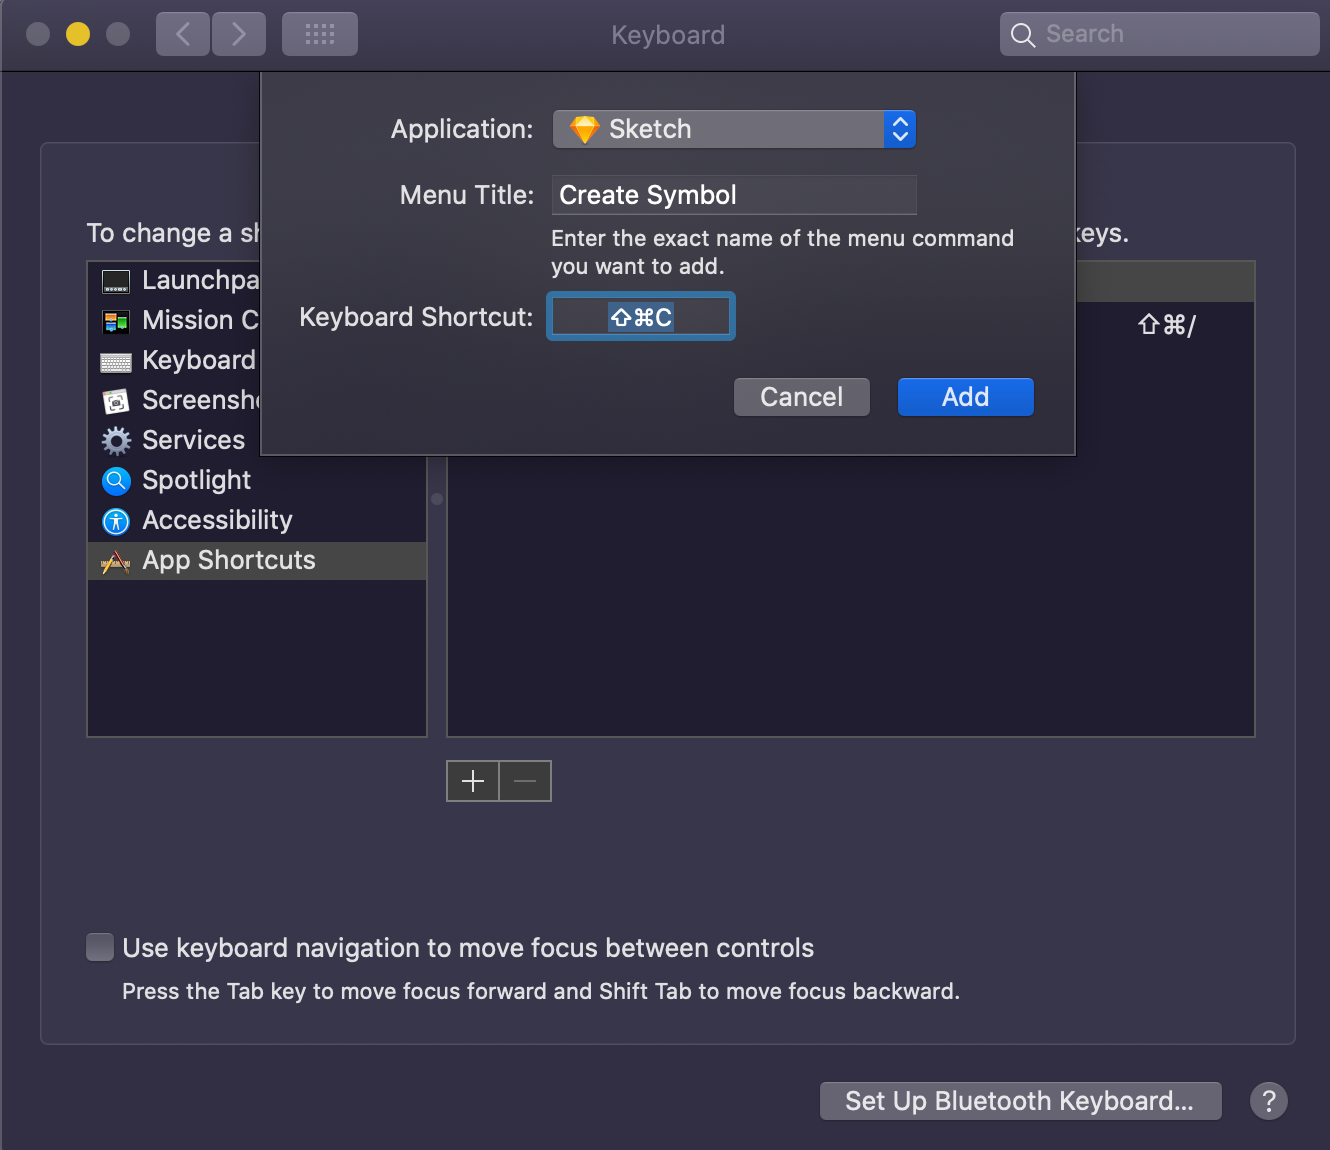Click the Mission Control category icon
This screenshot has height=1150, width=1330.
point(116,321)
